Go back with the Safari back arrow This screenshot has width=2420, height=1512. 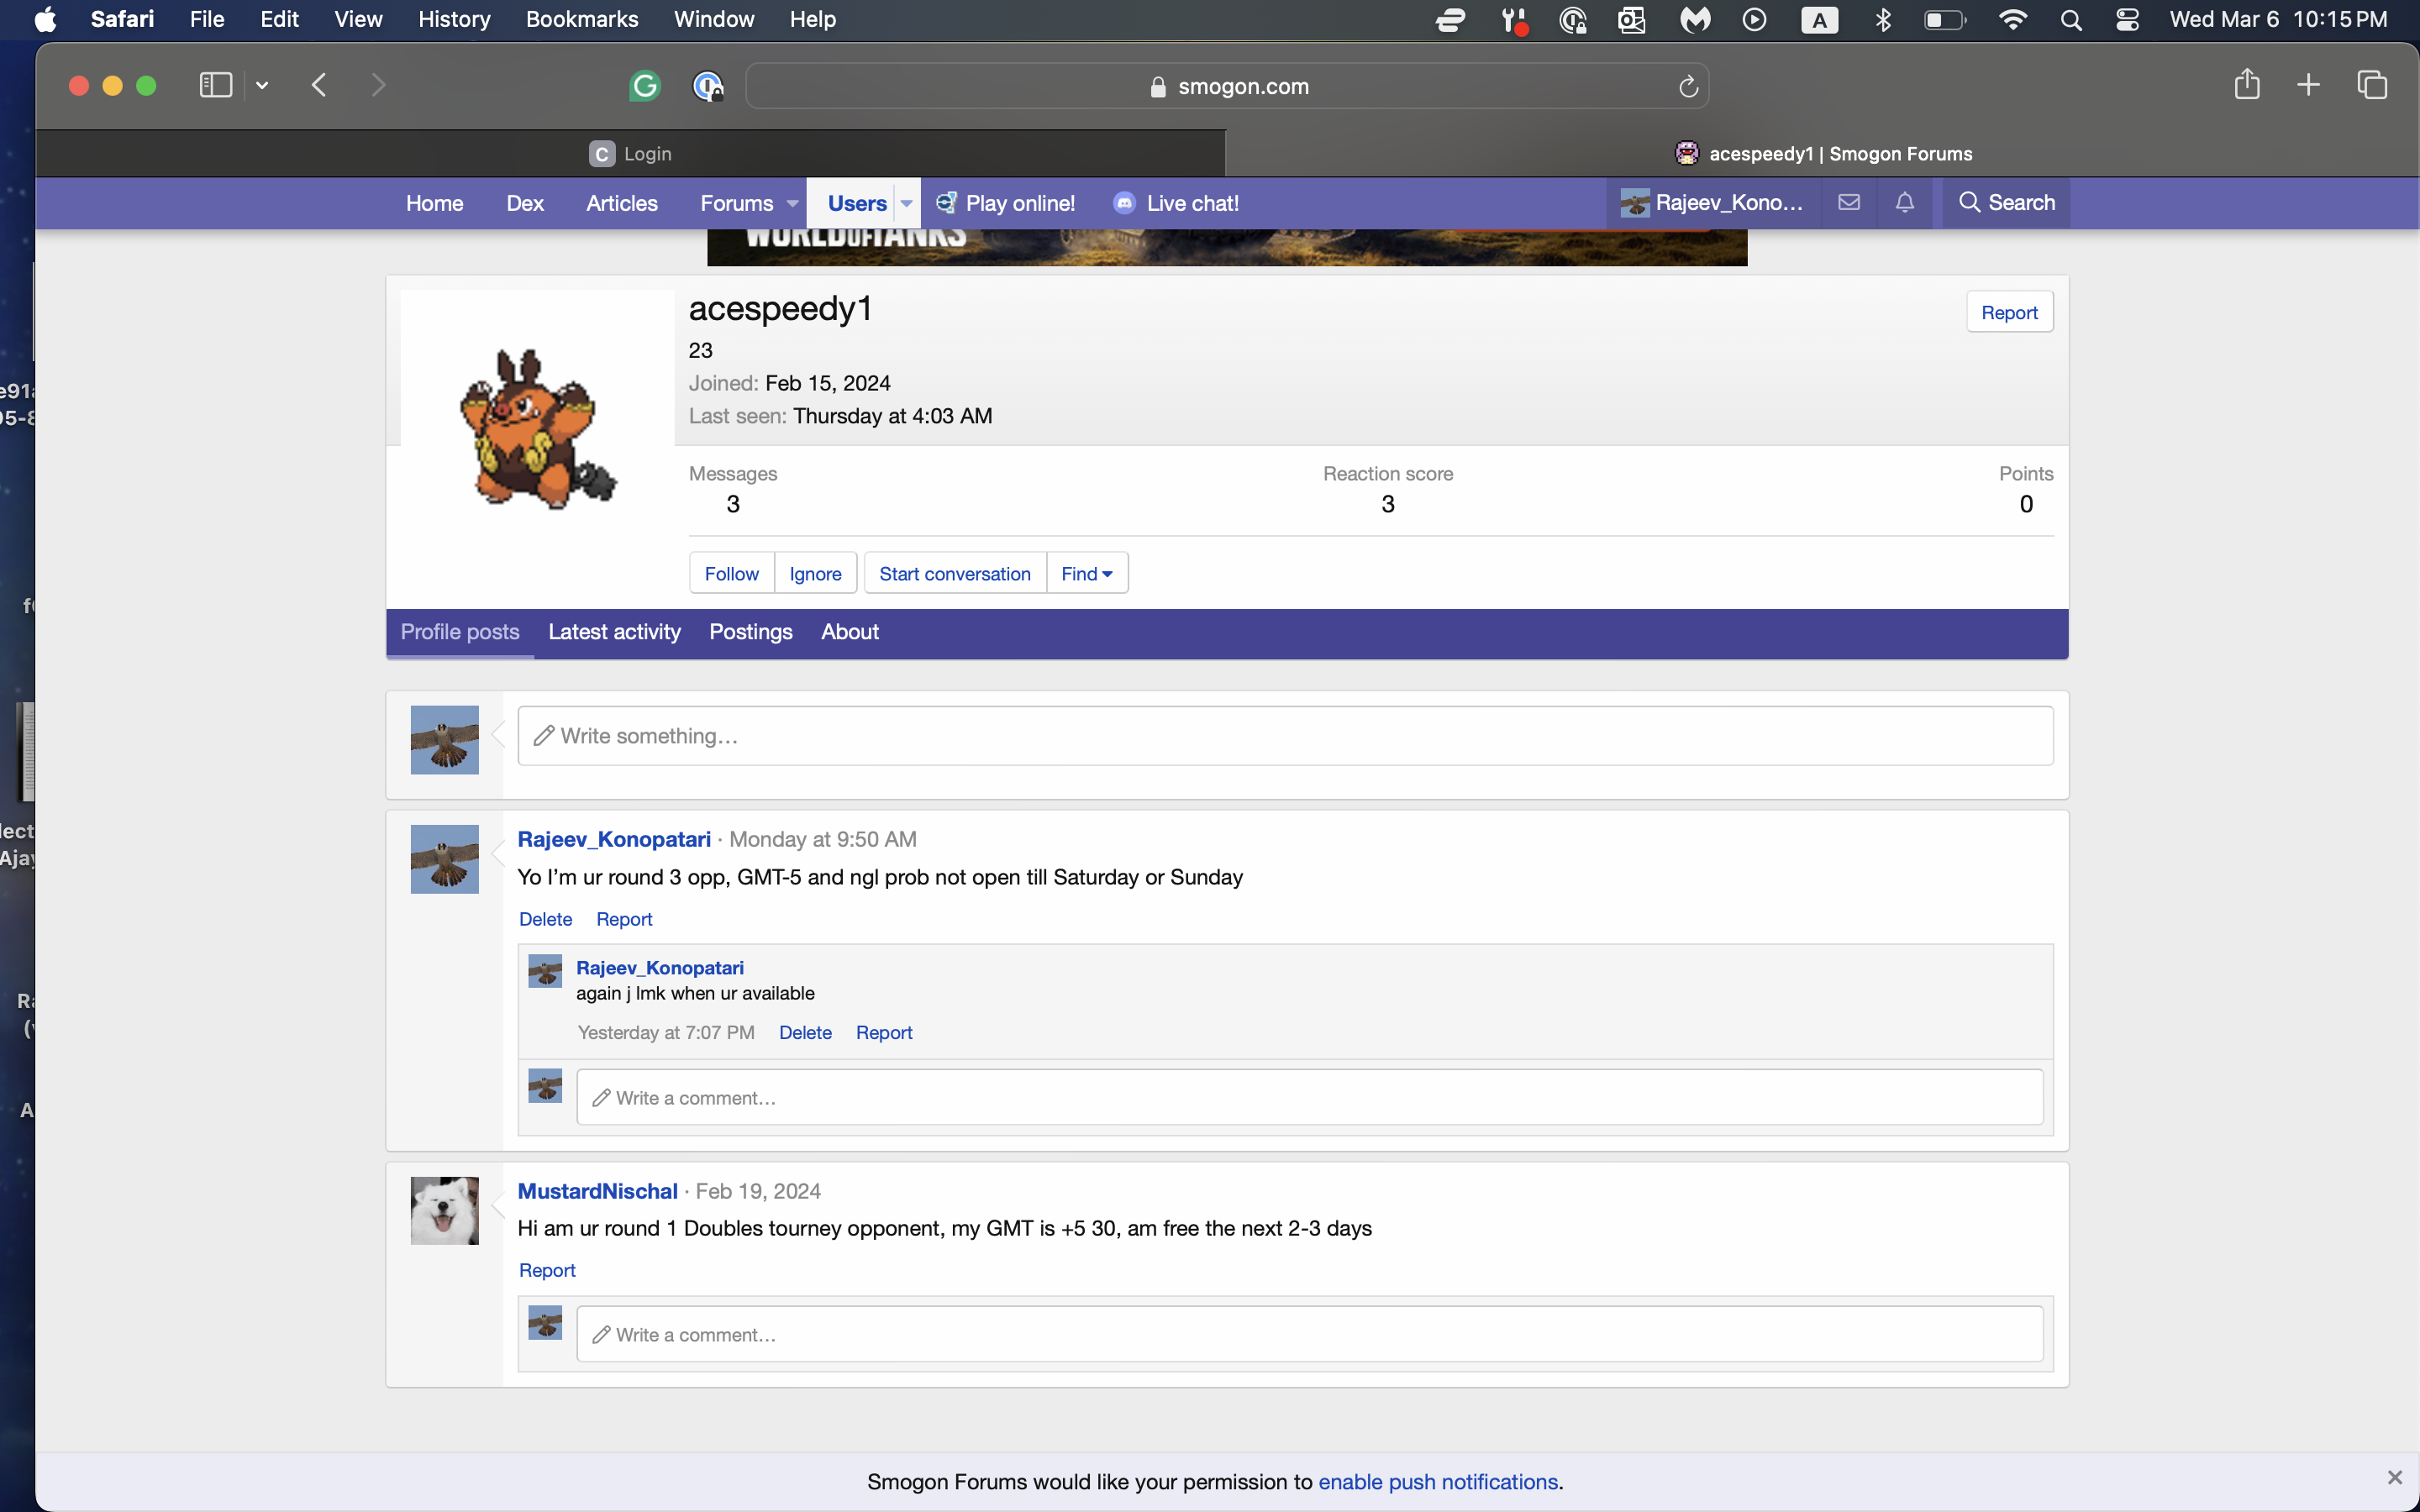click(x=319, y=86)
